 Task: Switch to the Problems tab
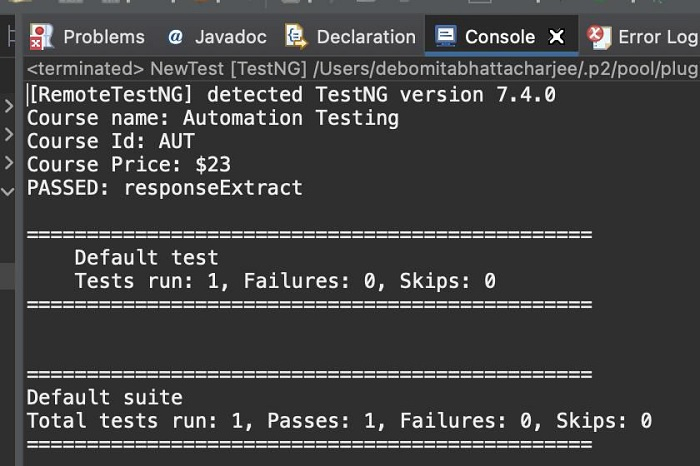click(103, 37)
